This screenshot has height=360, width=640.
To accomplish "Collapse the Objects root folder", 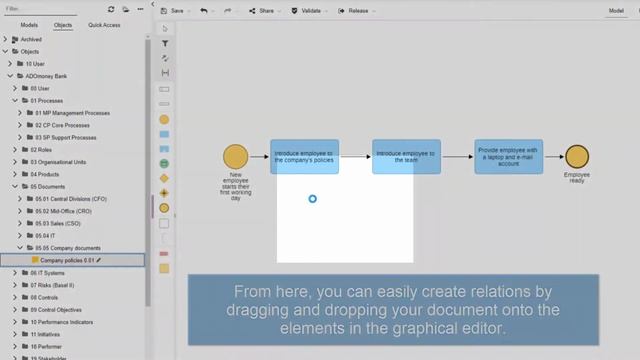I will click(5, 51).
